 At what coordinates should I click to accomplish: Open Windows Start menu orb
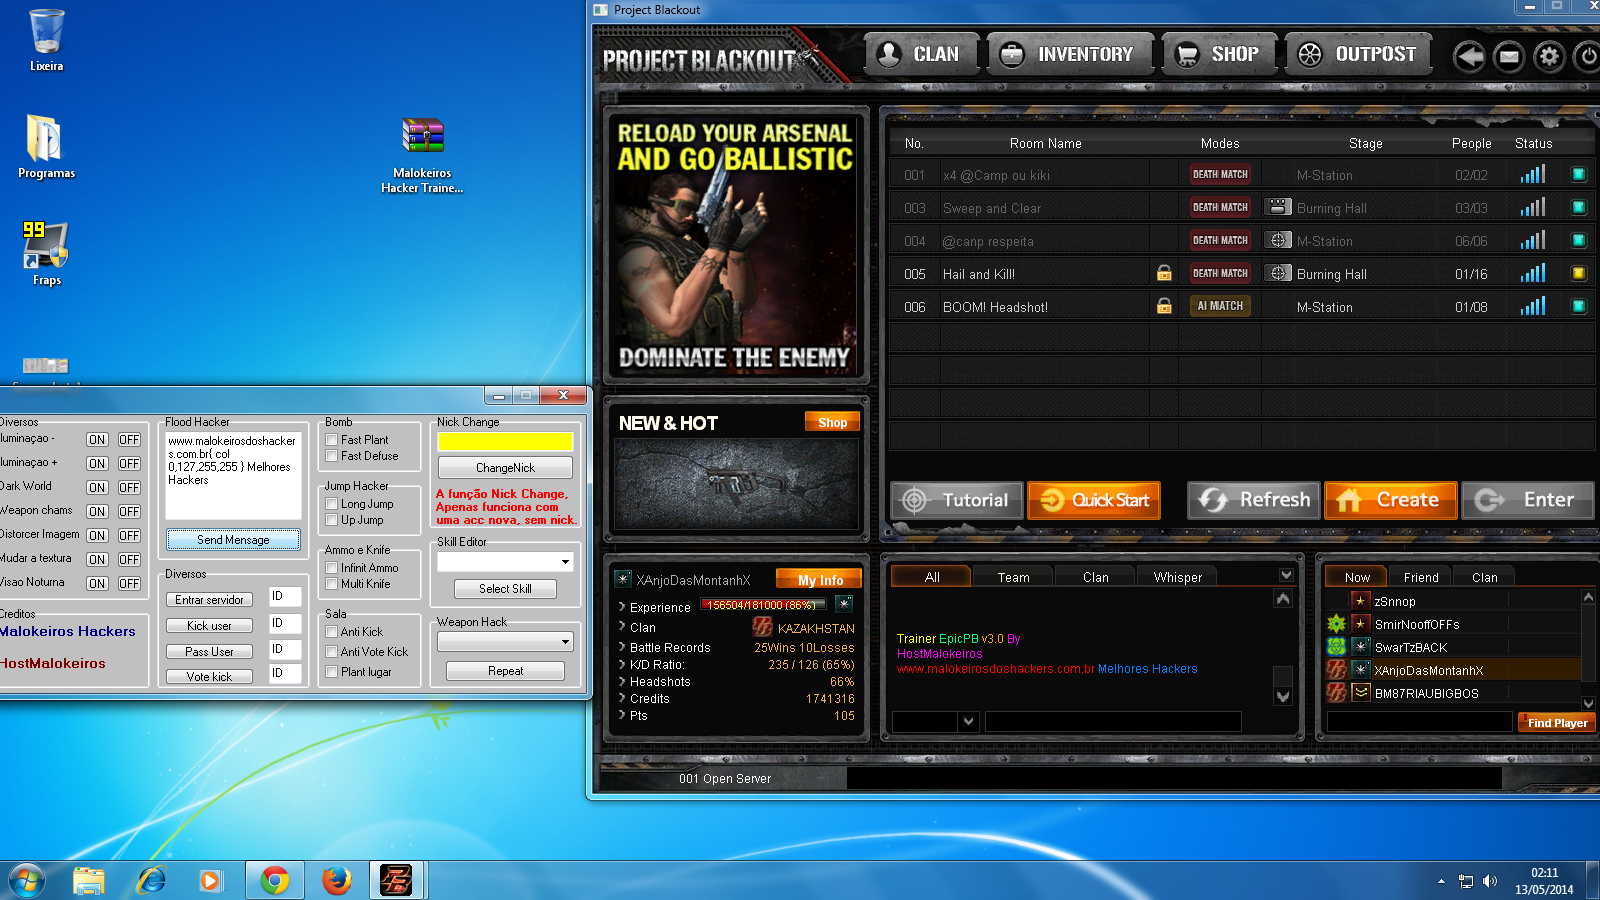26,880
